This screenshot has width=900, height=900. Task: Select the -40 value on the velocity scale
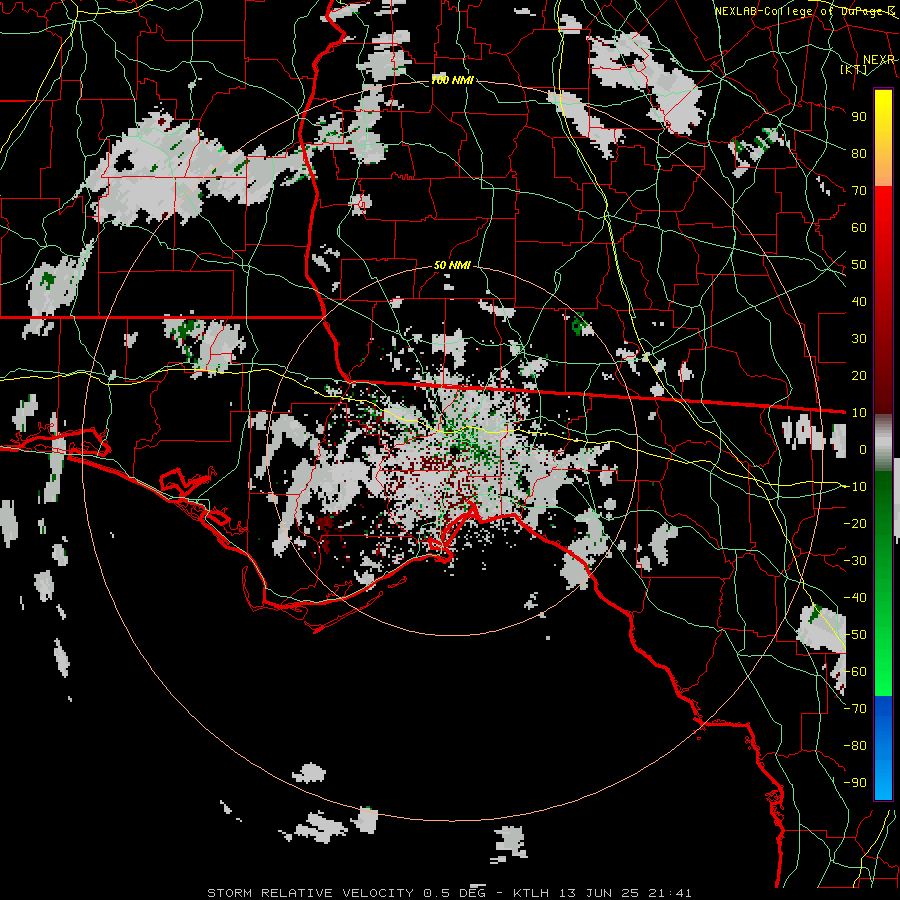tap(855, 598)
